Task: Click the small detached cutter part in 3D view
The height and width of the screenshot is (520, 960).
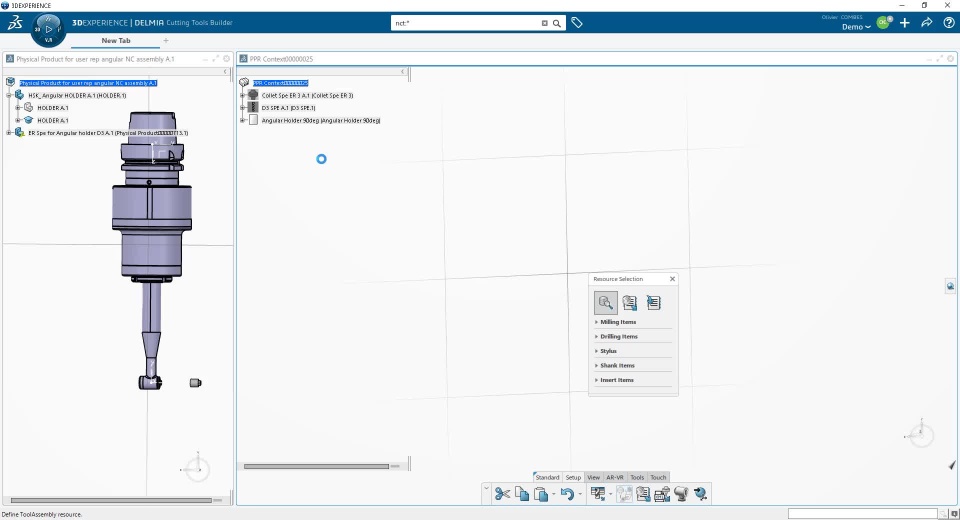Action: click(195, 383)
